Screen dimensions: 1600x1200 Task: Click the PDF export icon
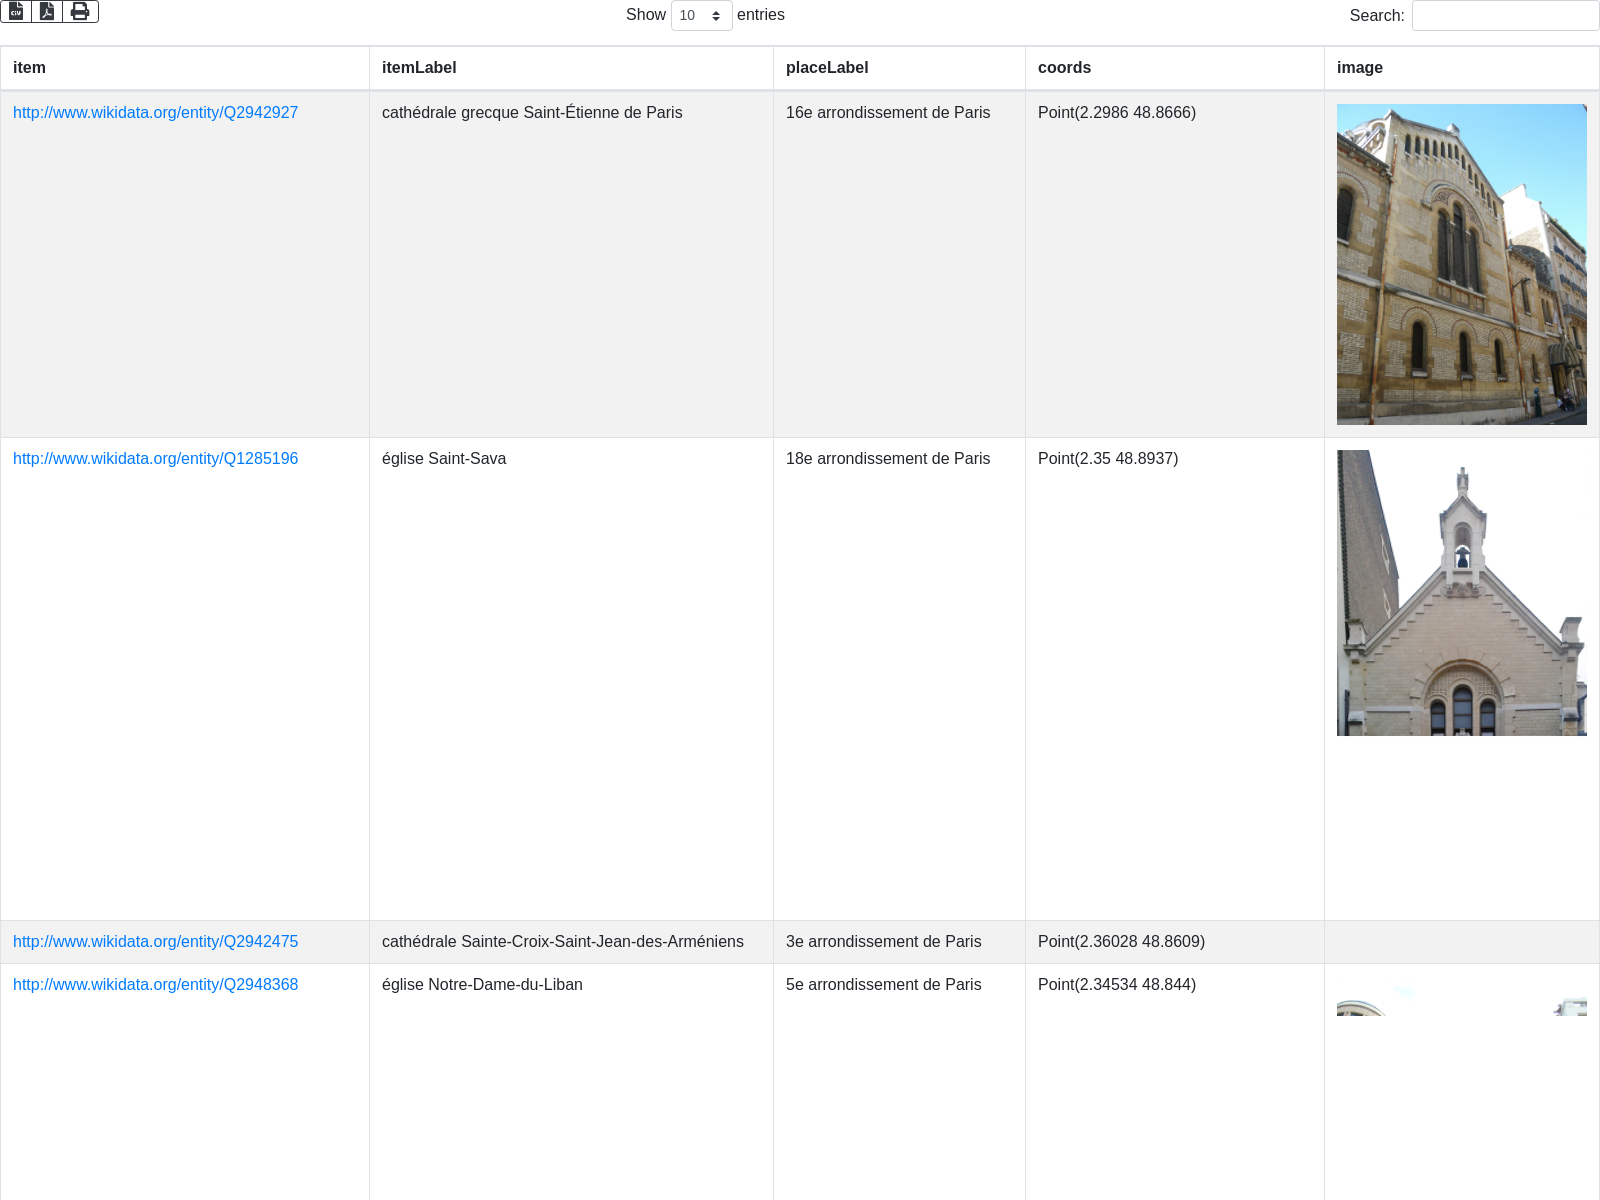pyautogui.click(x=47, y=11)
